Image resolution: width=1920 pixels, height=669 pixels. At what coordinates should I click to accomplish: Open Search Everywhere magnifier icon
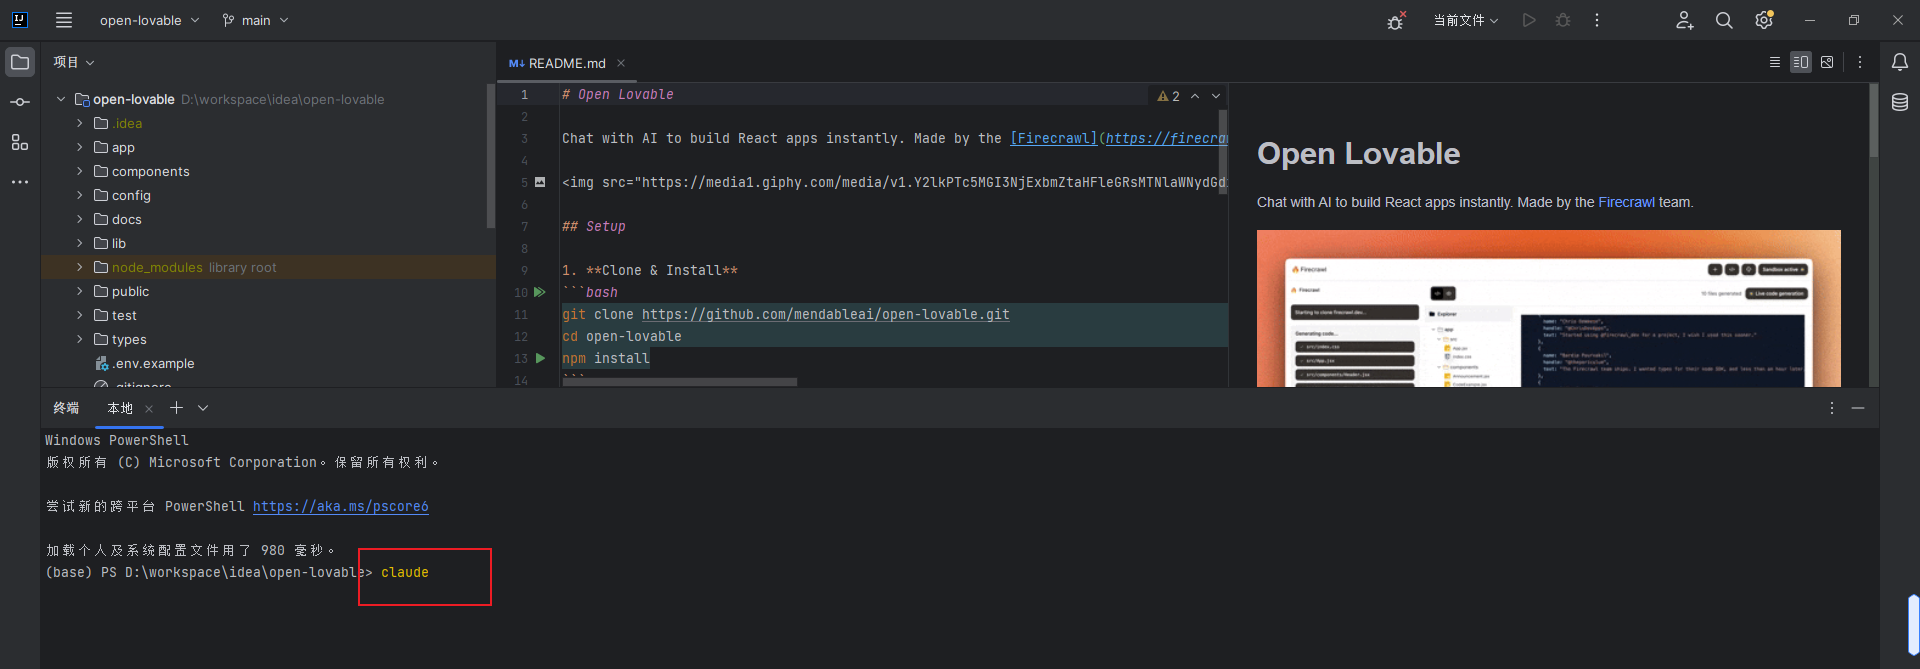[1724, 20]
